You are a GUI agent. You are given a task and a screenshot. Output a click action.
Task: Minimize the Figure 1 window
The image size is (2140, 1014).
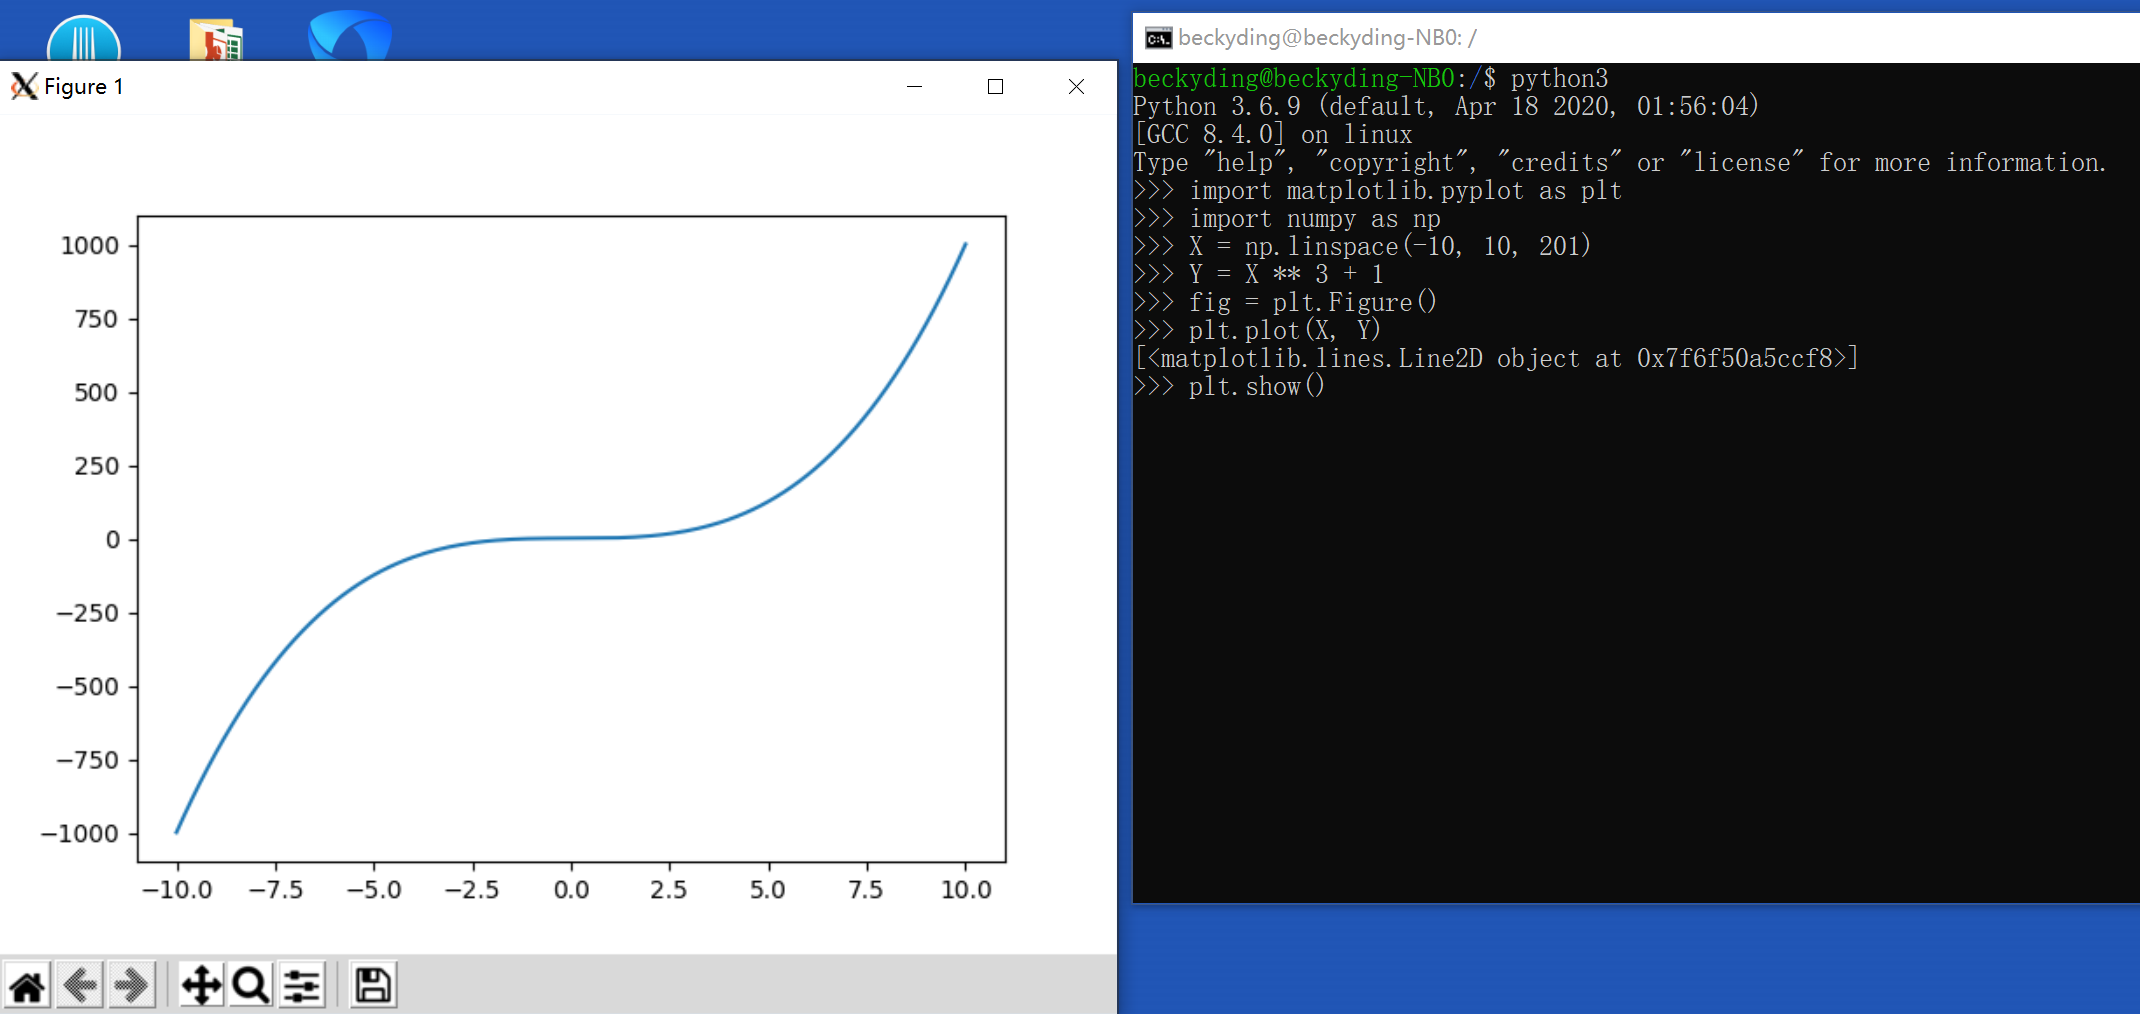(915, 87)
